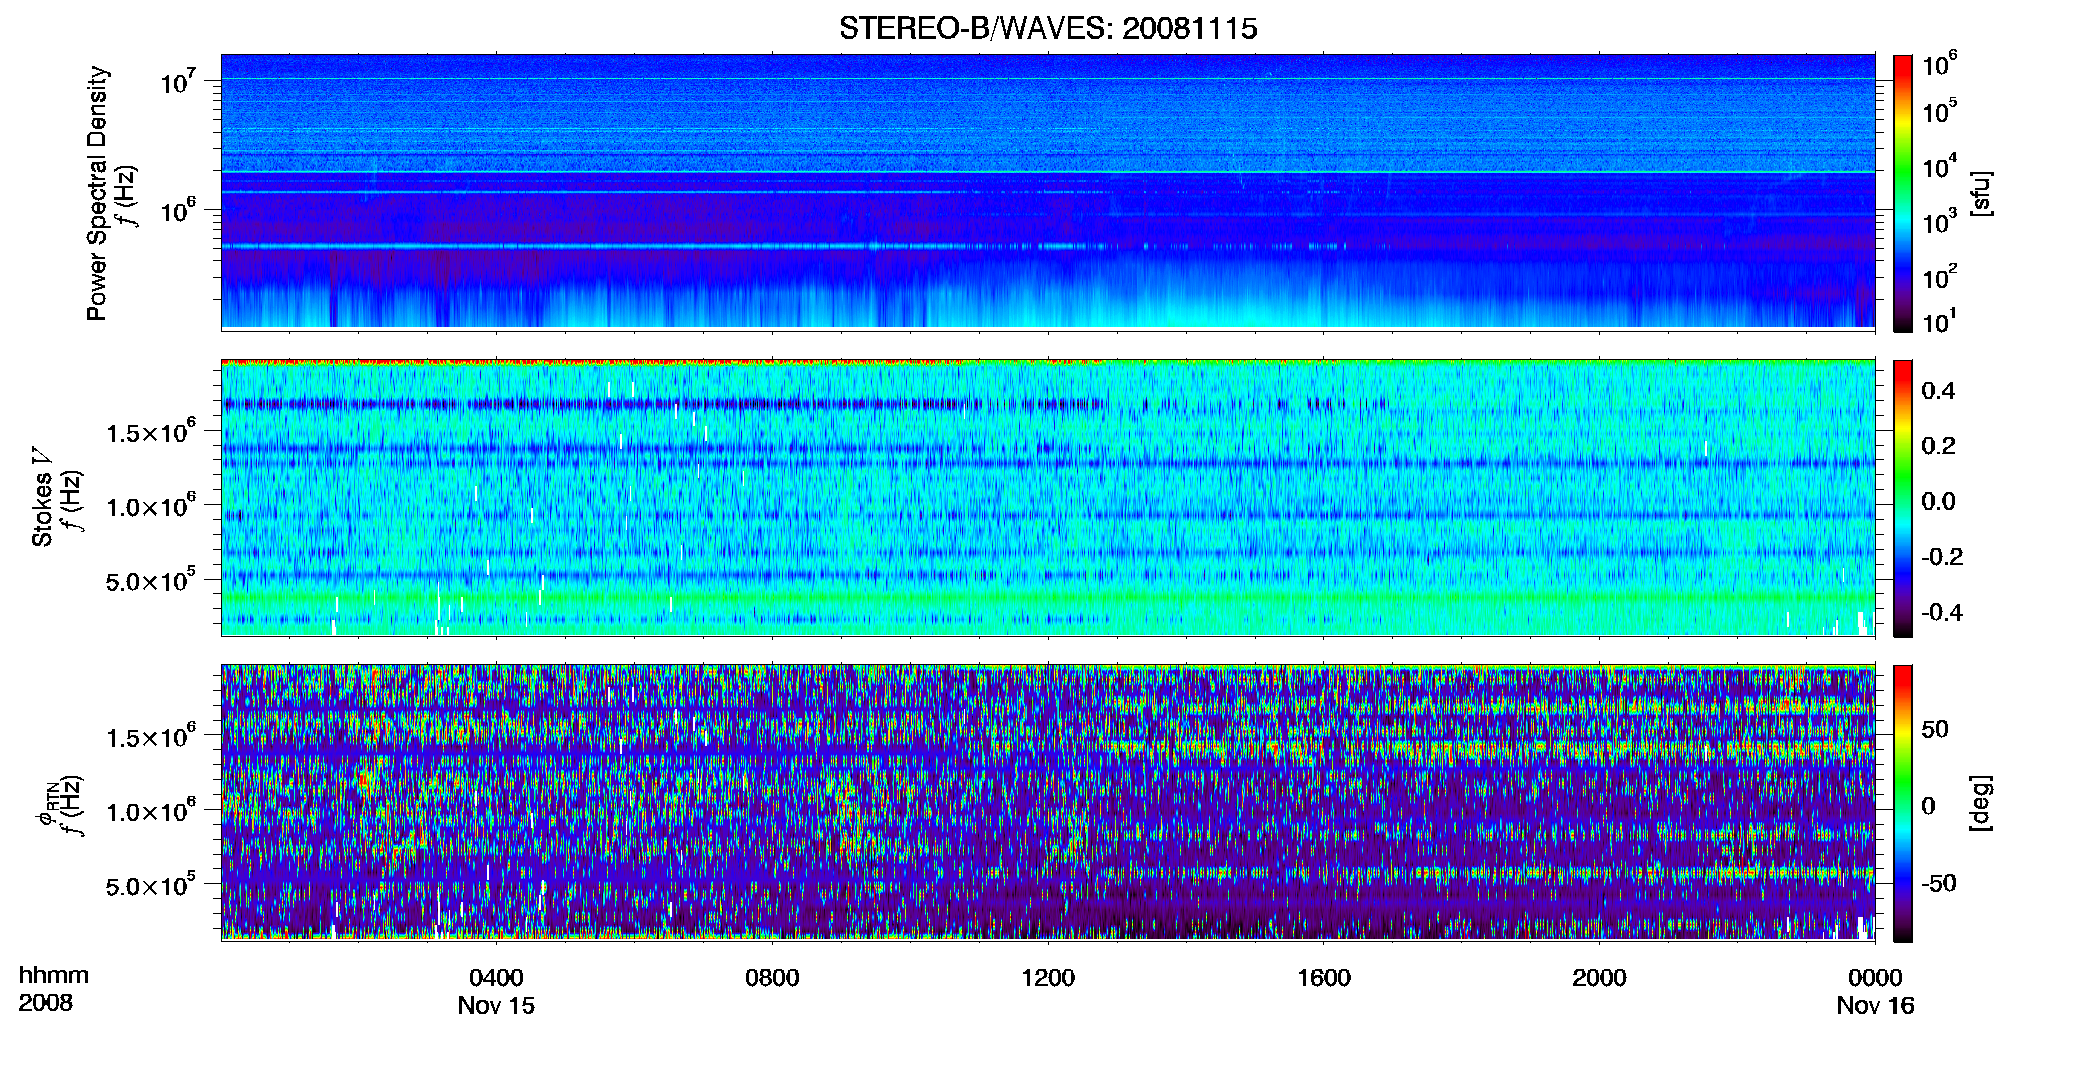Click the [deg] colorbar unit label
The image size is (2096, 1080).
click(1980, 803)
